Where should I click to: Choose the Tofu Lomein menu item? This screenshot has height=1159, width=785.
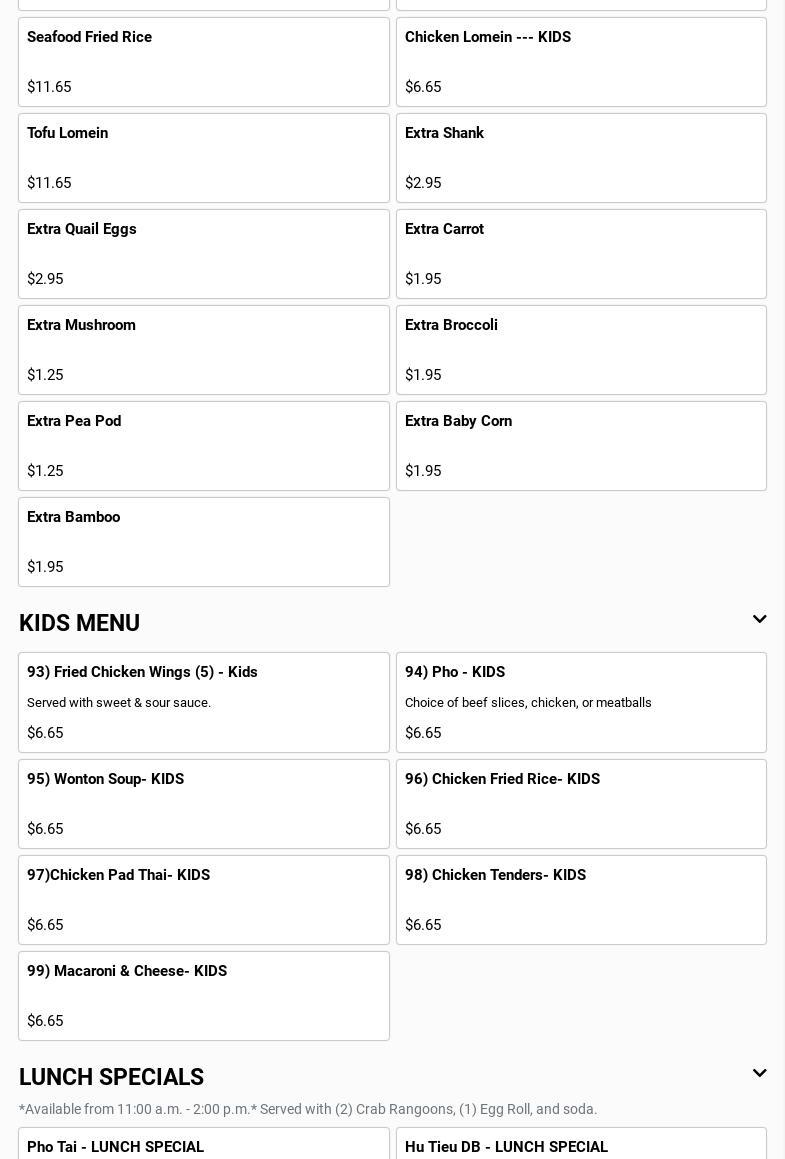(x=204, y=158)
